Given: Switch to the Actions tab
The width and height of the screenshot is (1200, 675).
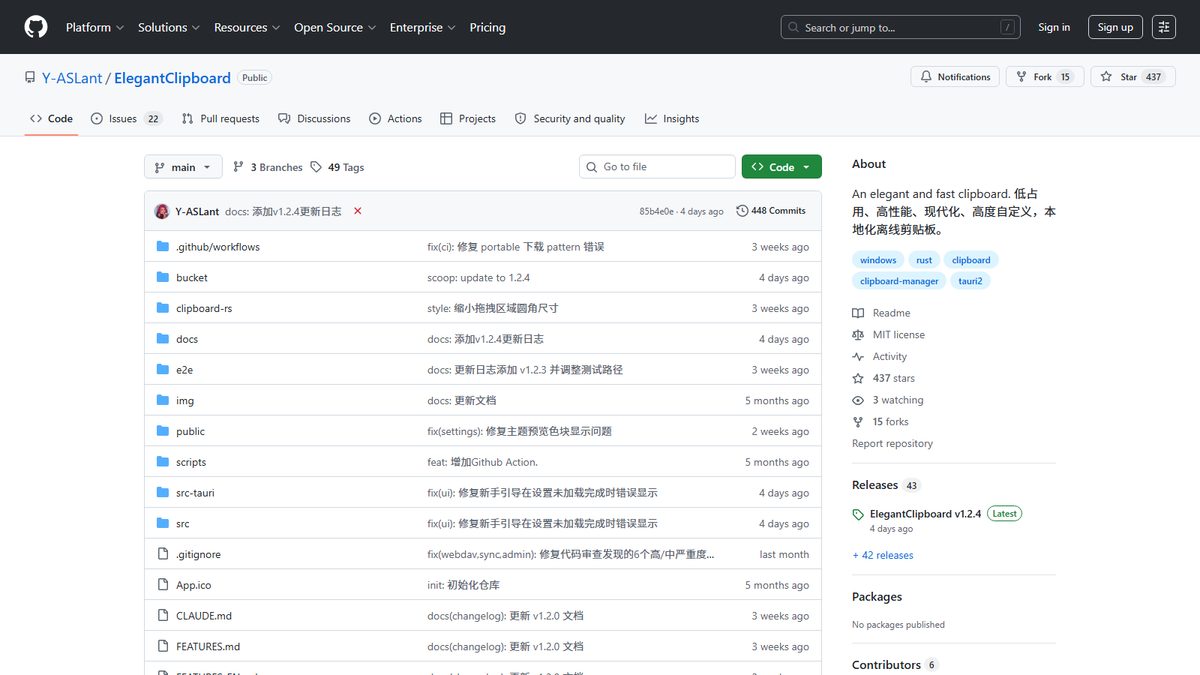Looking at the screenshot, I should point(396,118).
